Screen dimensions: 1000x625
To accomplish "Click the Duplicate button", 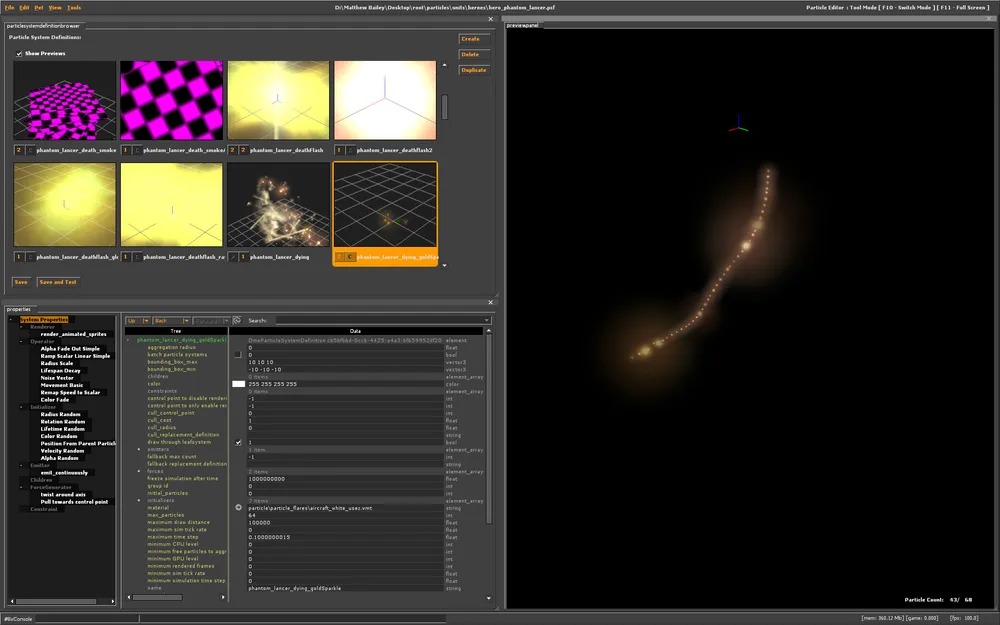I will (473, 70).
